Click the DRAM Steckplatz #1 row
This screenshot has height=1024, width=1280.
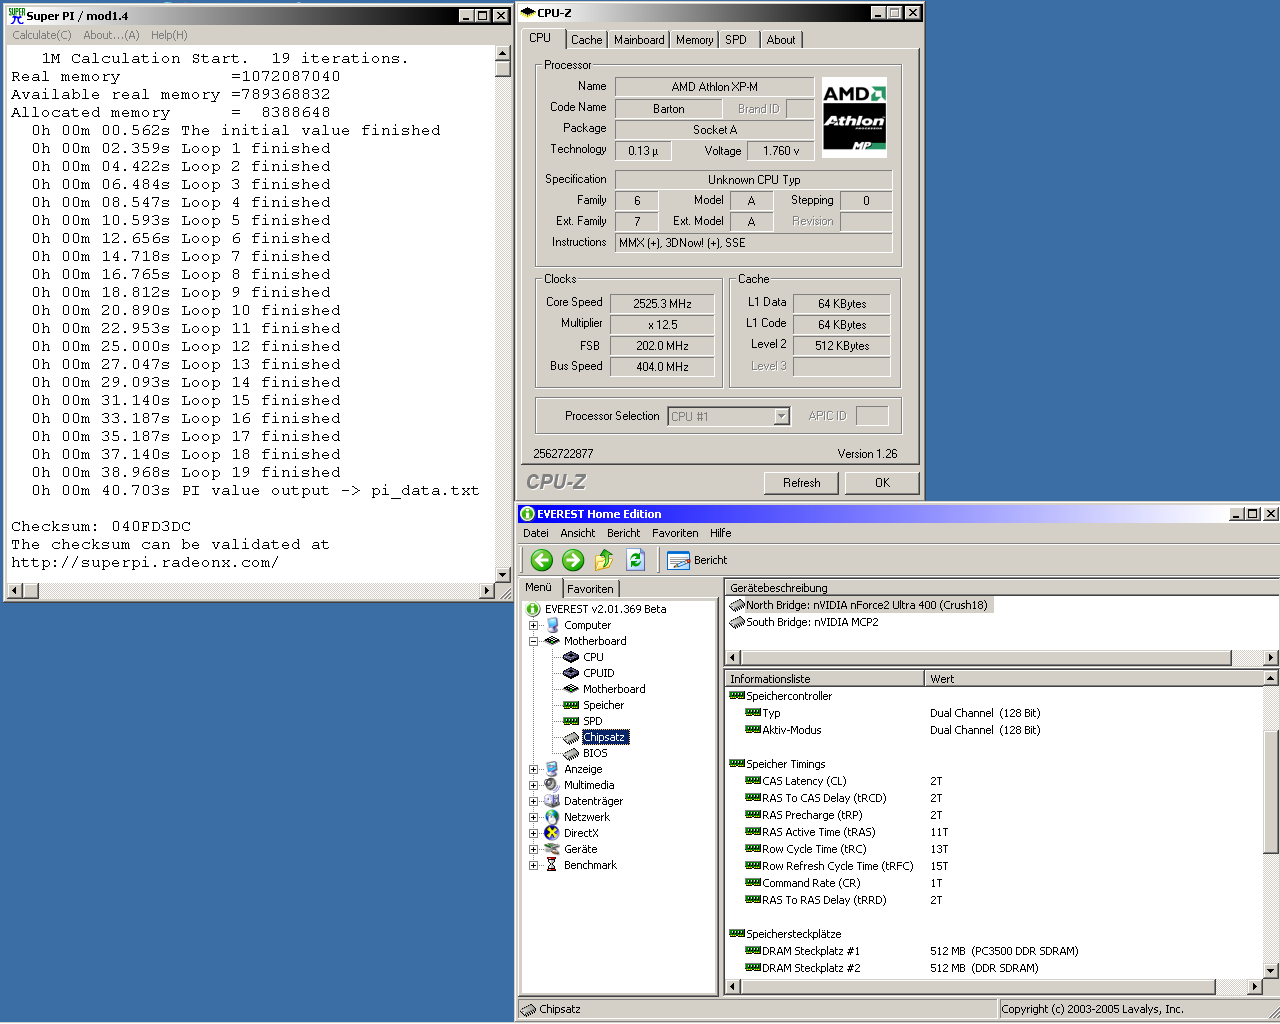click(995, 951)
